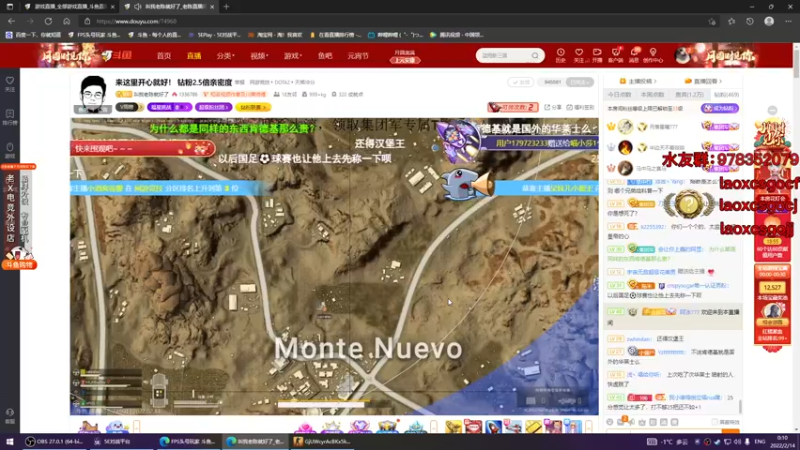Expand the 分类 dropdown in navigation
800x450 pixels.
coord(225,56)
